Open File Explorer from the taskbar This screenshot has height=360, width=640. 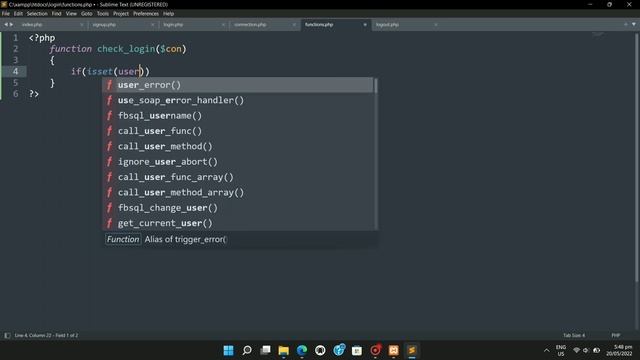tap(284, 350)
